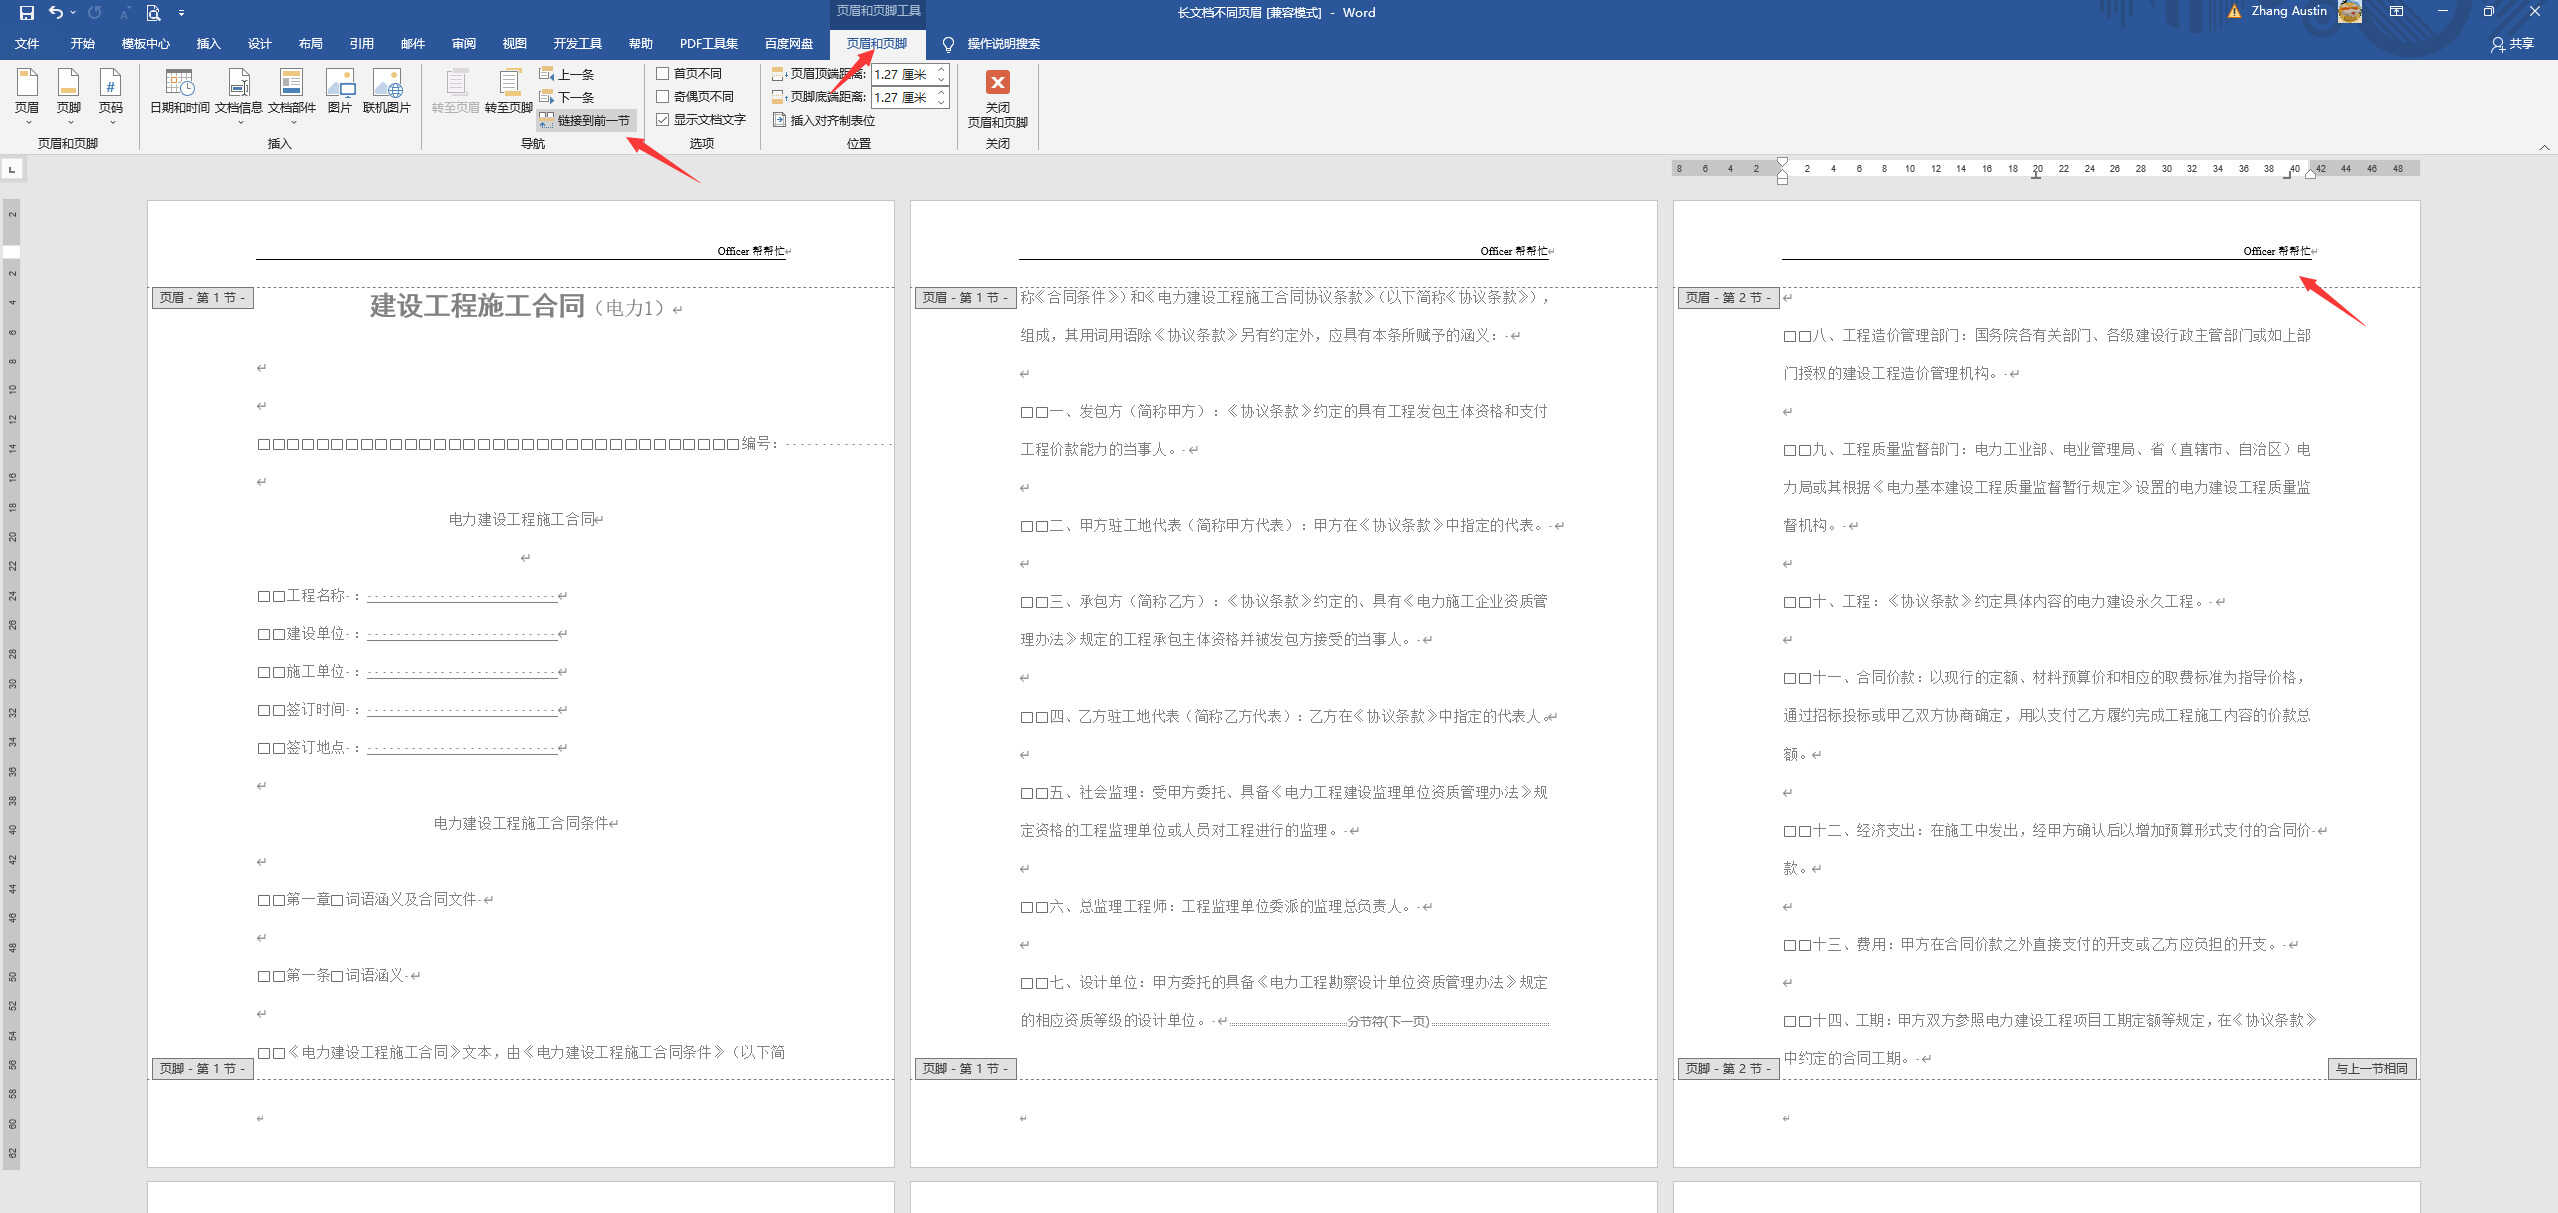Switch to the 帮助 help tab
Screen dimensions: 2558x1213
click(x=640, y=44)
